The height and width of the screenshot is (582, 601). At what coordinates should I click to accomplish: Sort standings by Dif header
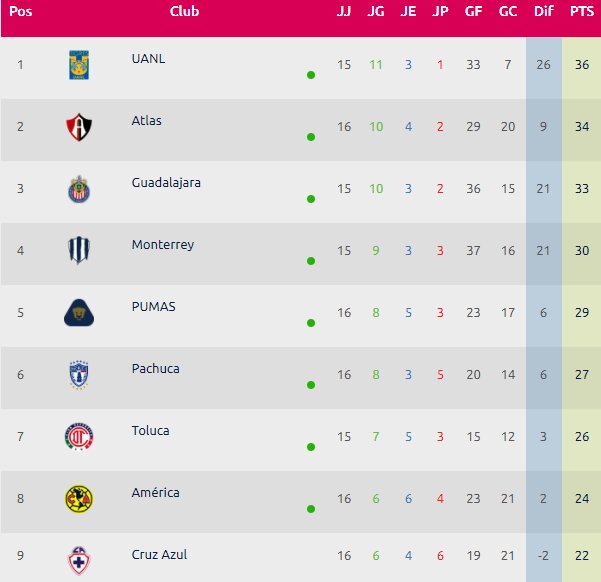pos(544,11)
